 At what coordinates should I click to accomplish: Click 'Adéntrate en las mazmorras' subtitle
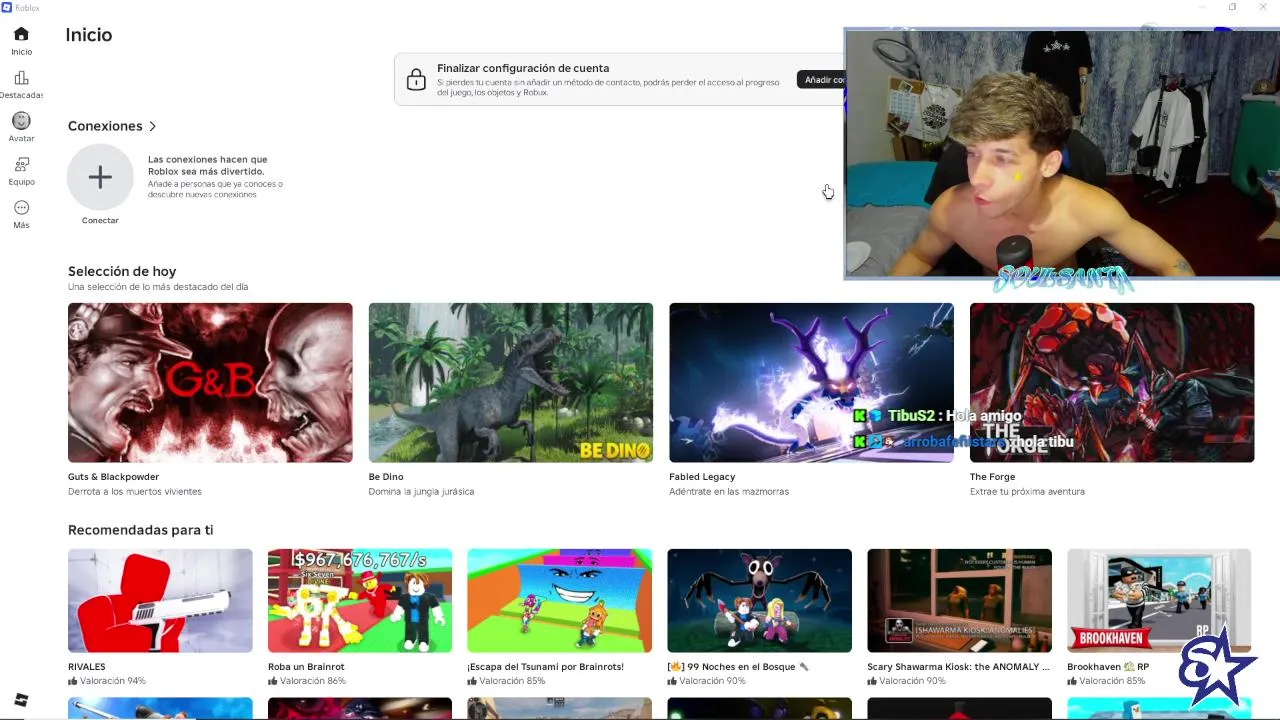click(x=729, y=492)
